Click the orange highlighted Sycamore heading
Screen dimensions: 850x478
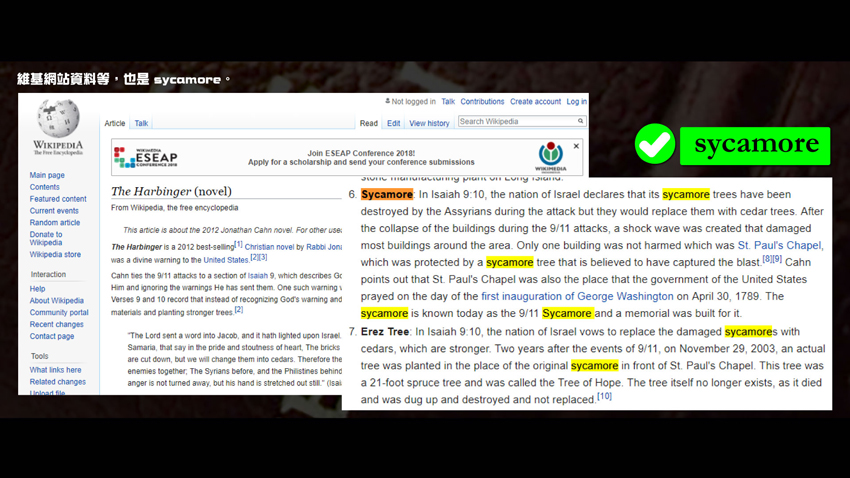tap(387, 195)
